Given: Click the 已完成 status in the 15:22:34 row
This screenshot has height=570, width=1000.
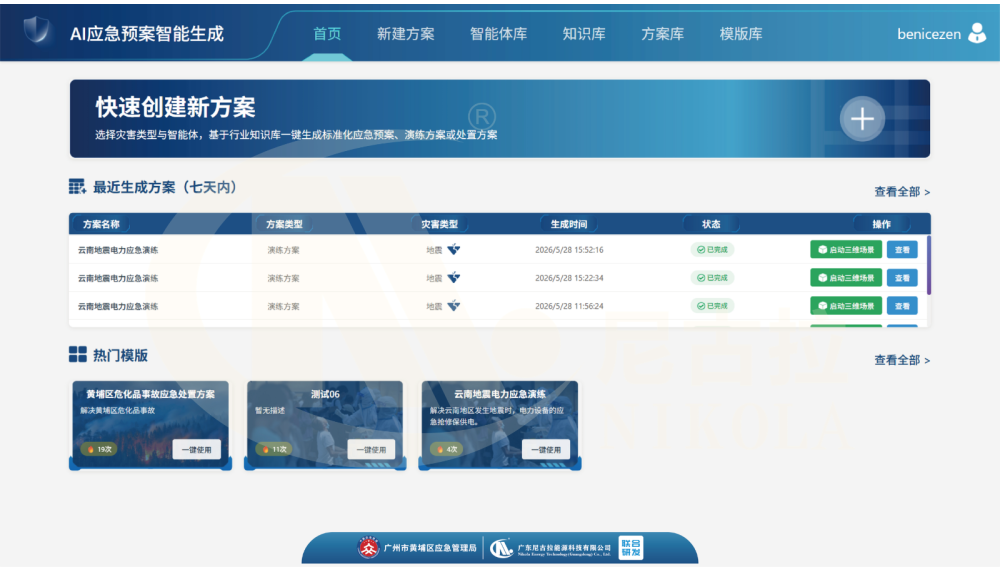Looking at the screenshot, I should (x=712, y=277).
